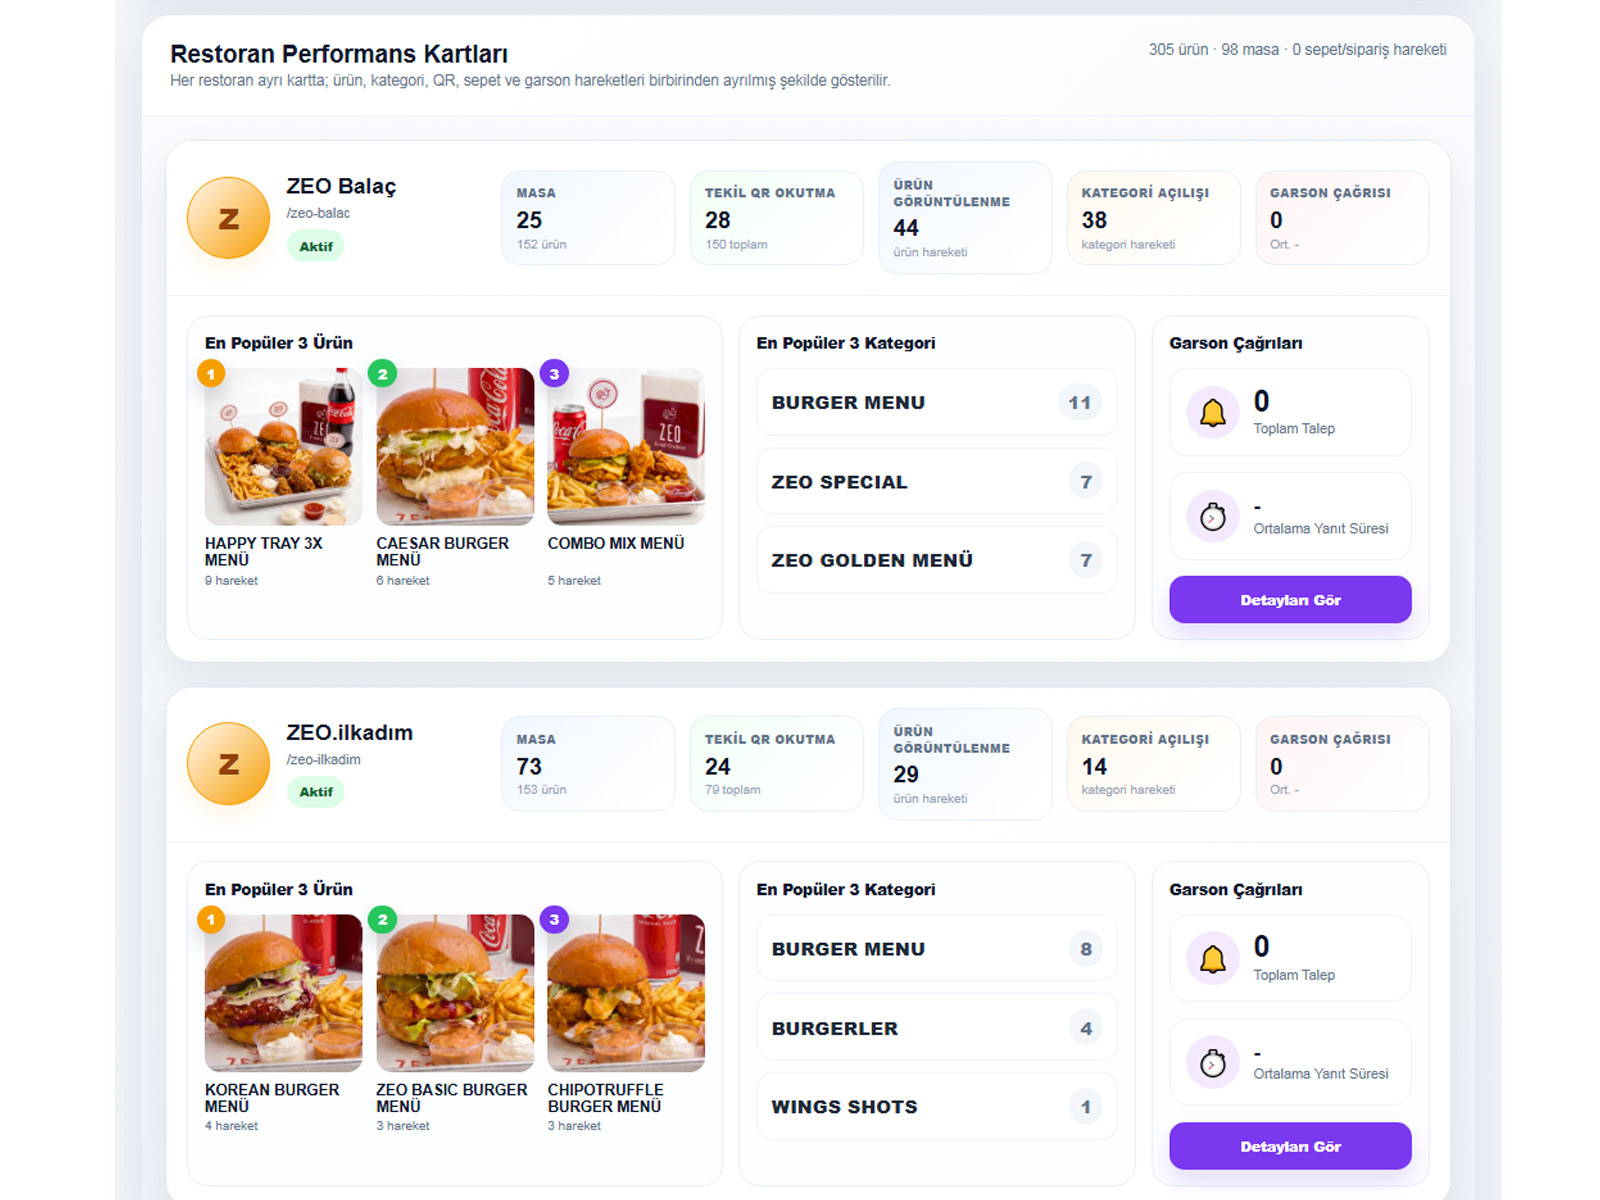Click the green rank 2 badge on ZEO Basic Burger

click(382, 920)
